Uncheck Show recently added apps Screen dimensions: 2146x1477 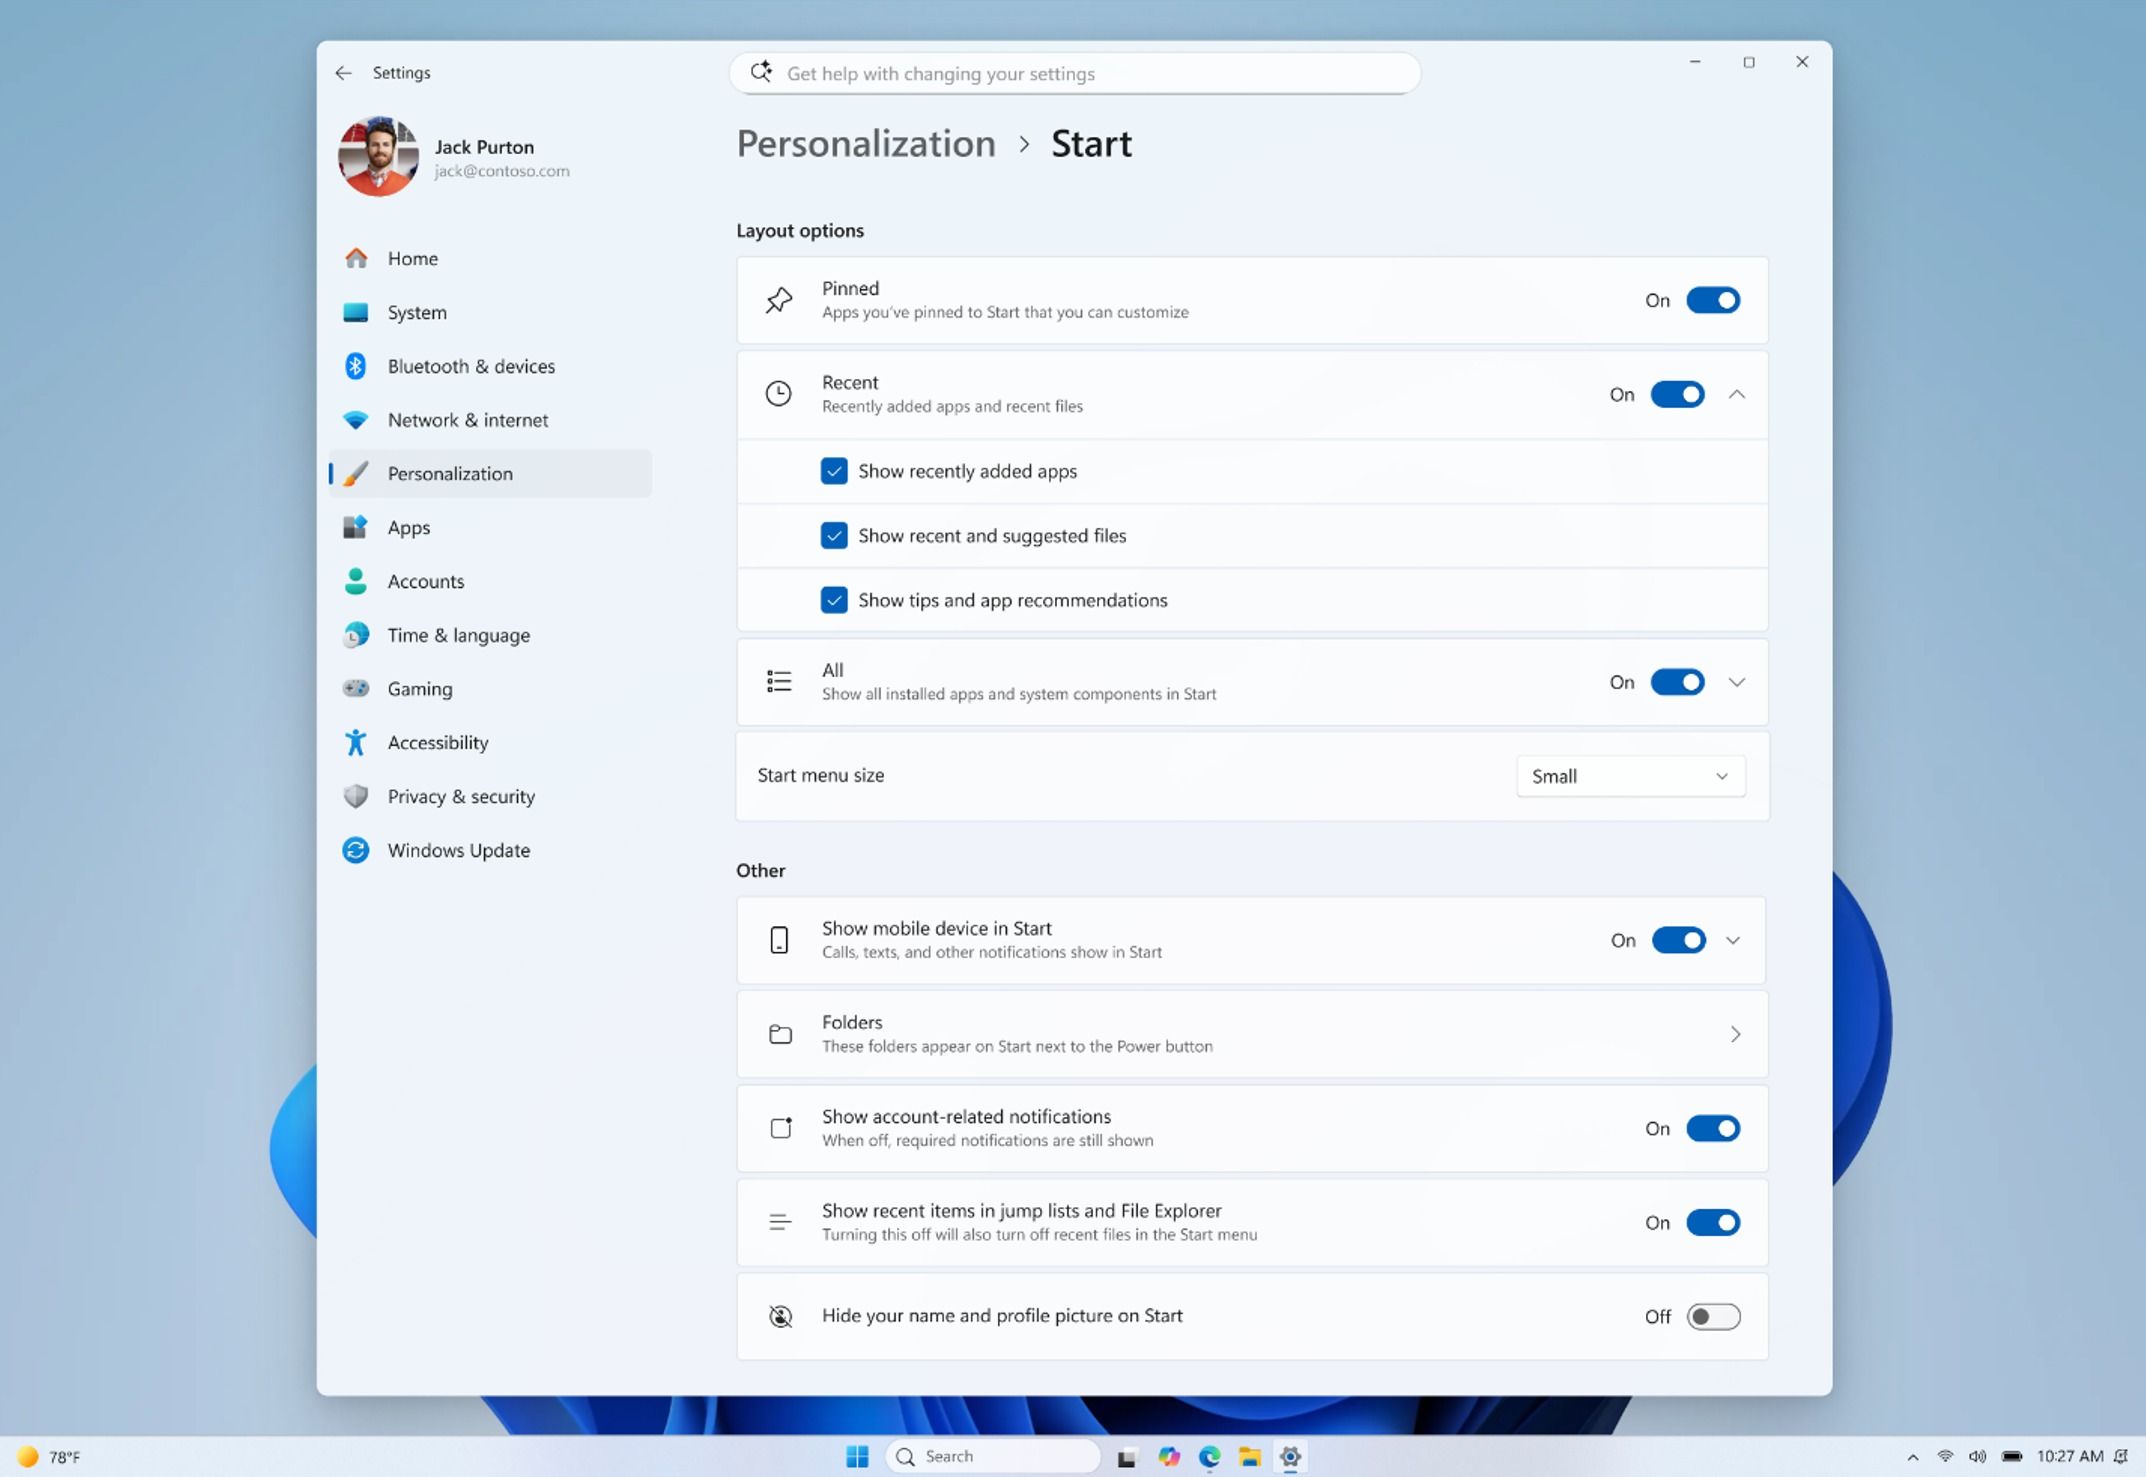[834, 471]
